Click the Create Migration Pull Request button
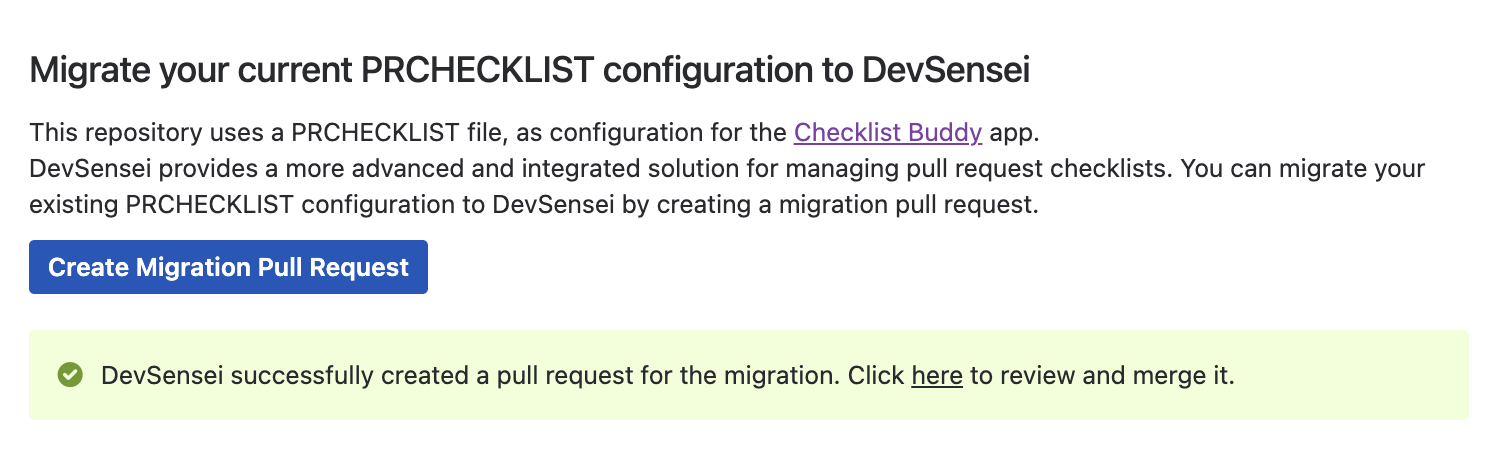1498x456 pixels. coord(228,267)
